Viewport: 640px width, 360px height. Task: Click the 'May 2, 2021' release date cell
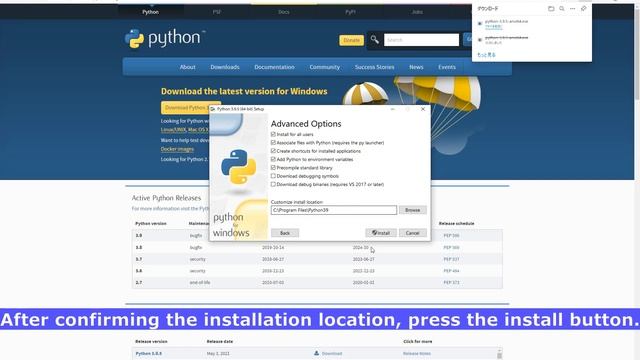(x=218, y=353)
